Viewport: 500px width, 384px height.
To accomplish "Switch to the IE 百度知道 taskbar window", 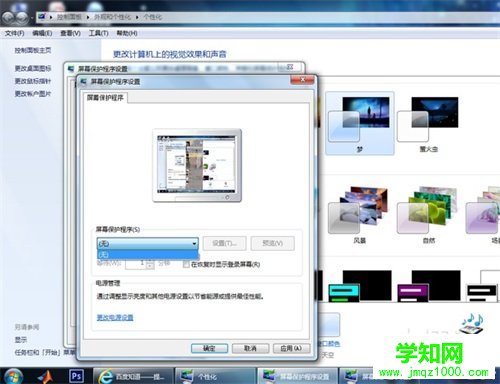I will click(x=133, y=376).
